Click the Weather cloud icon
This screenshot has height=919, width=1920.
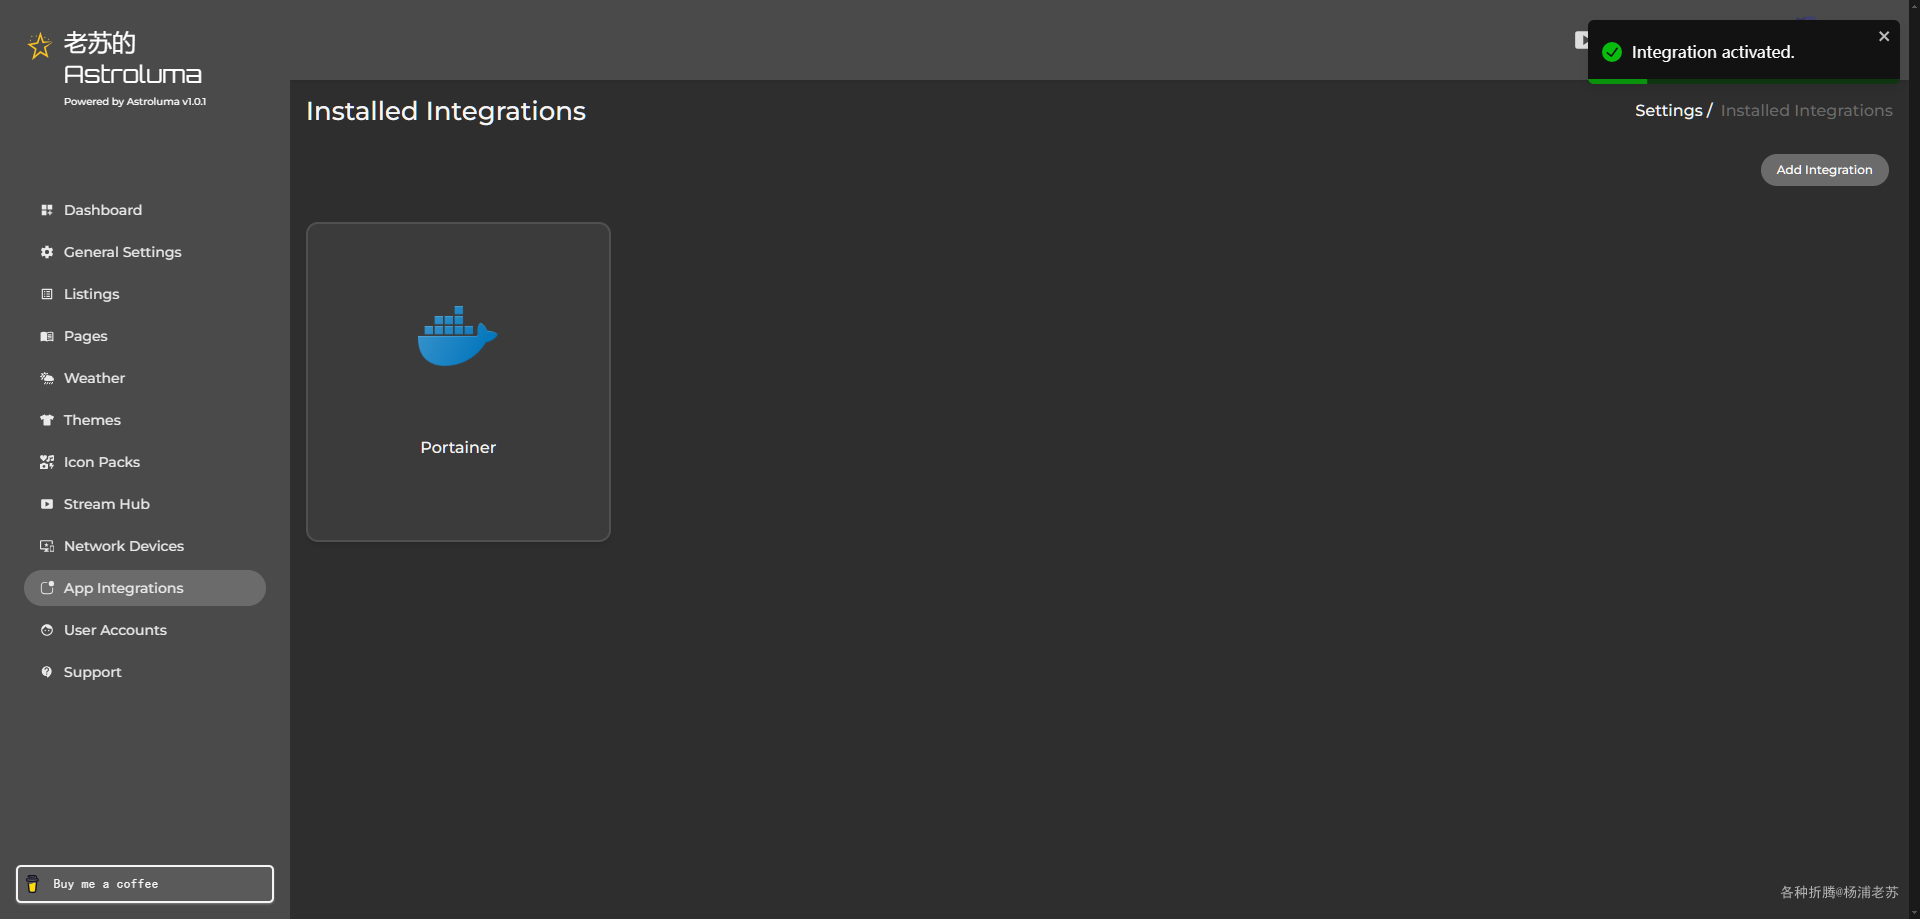point(47,378)
